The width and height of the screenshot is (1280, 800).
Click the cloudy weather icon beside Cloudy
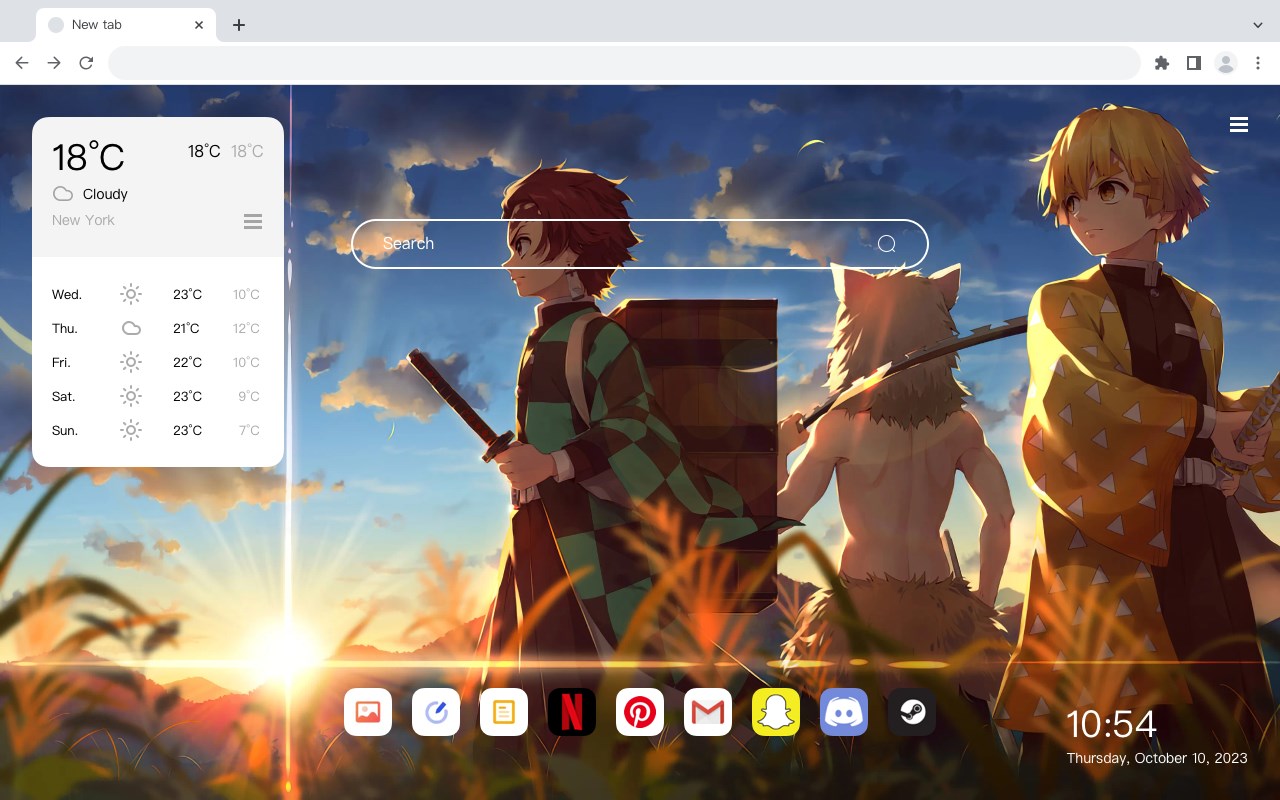63,194
